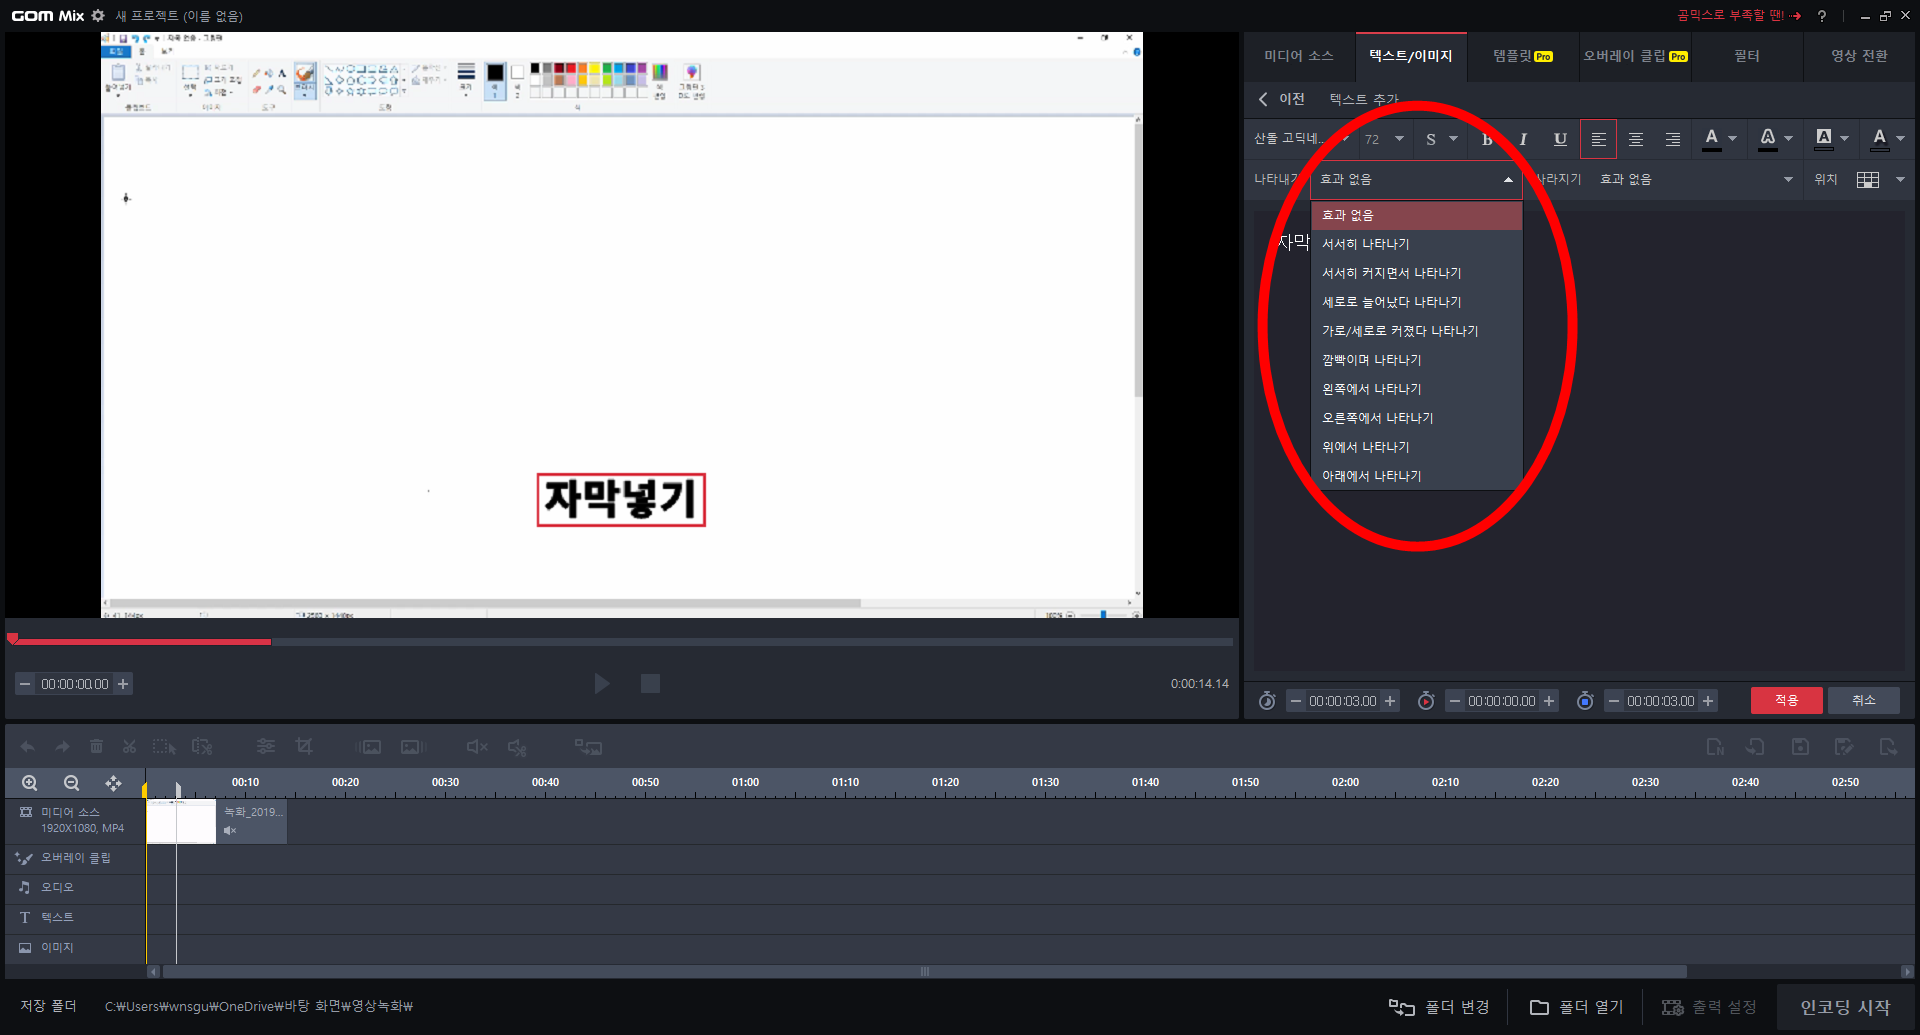Click the current time 00:00:00.00 field
The height and width of the screenshot is (1035, 1920).
point(75,684)
